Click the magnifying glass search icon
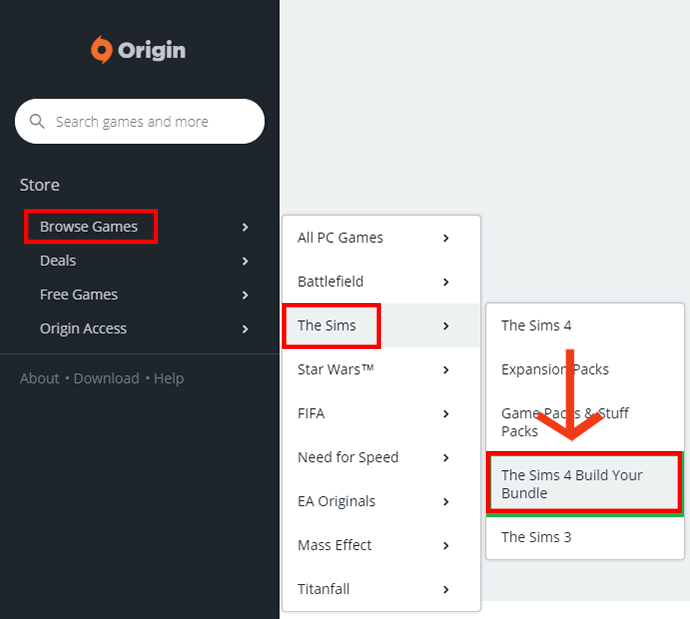690x619 pixels. (38, 122)
